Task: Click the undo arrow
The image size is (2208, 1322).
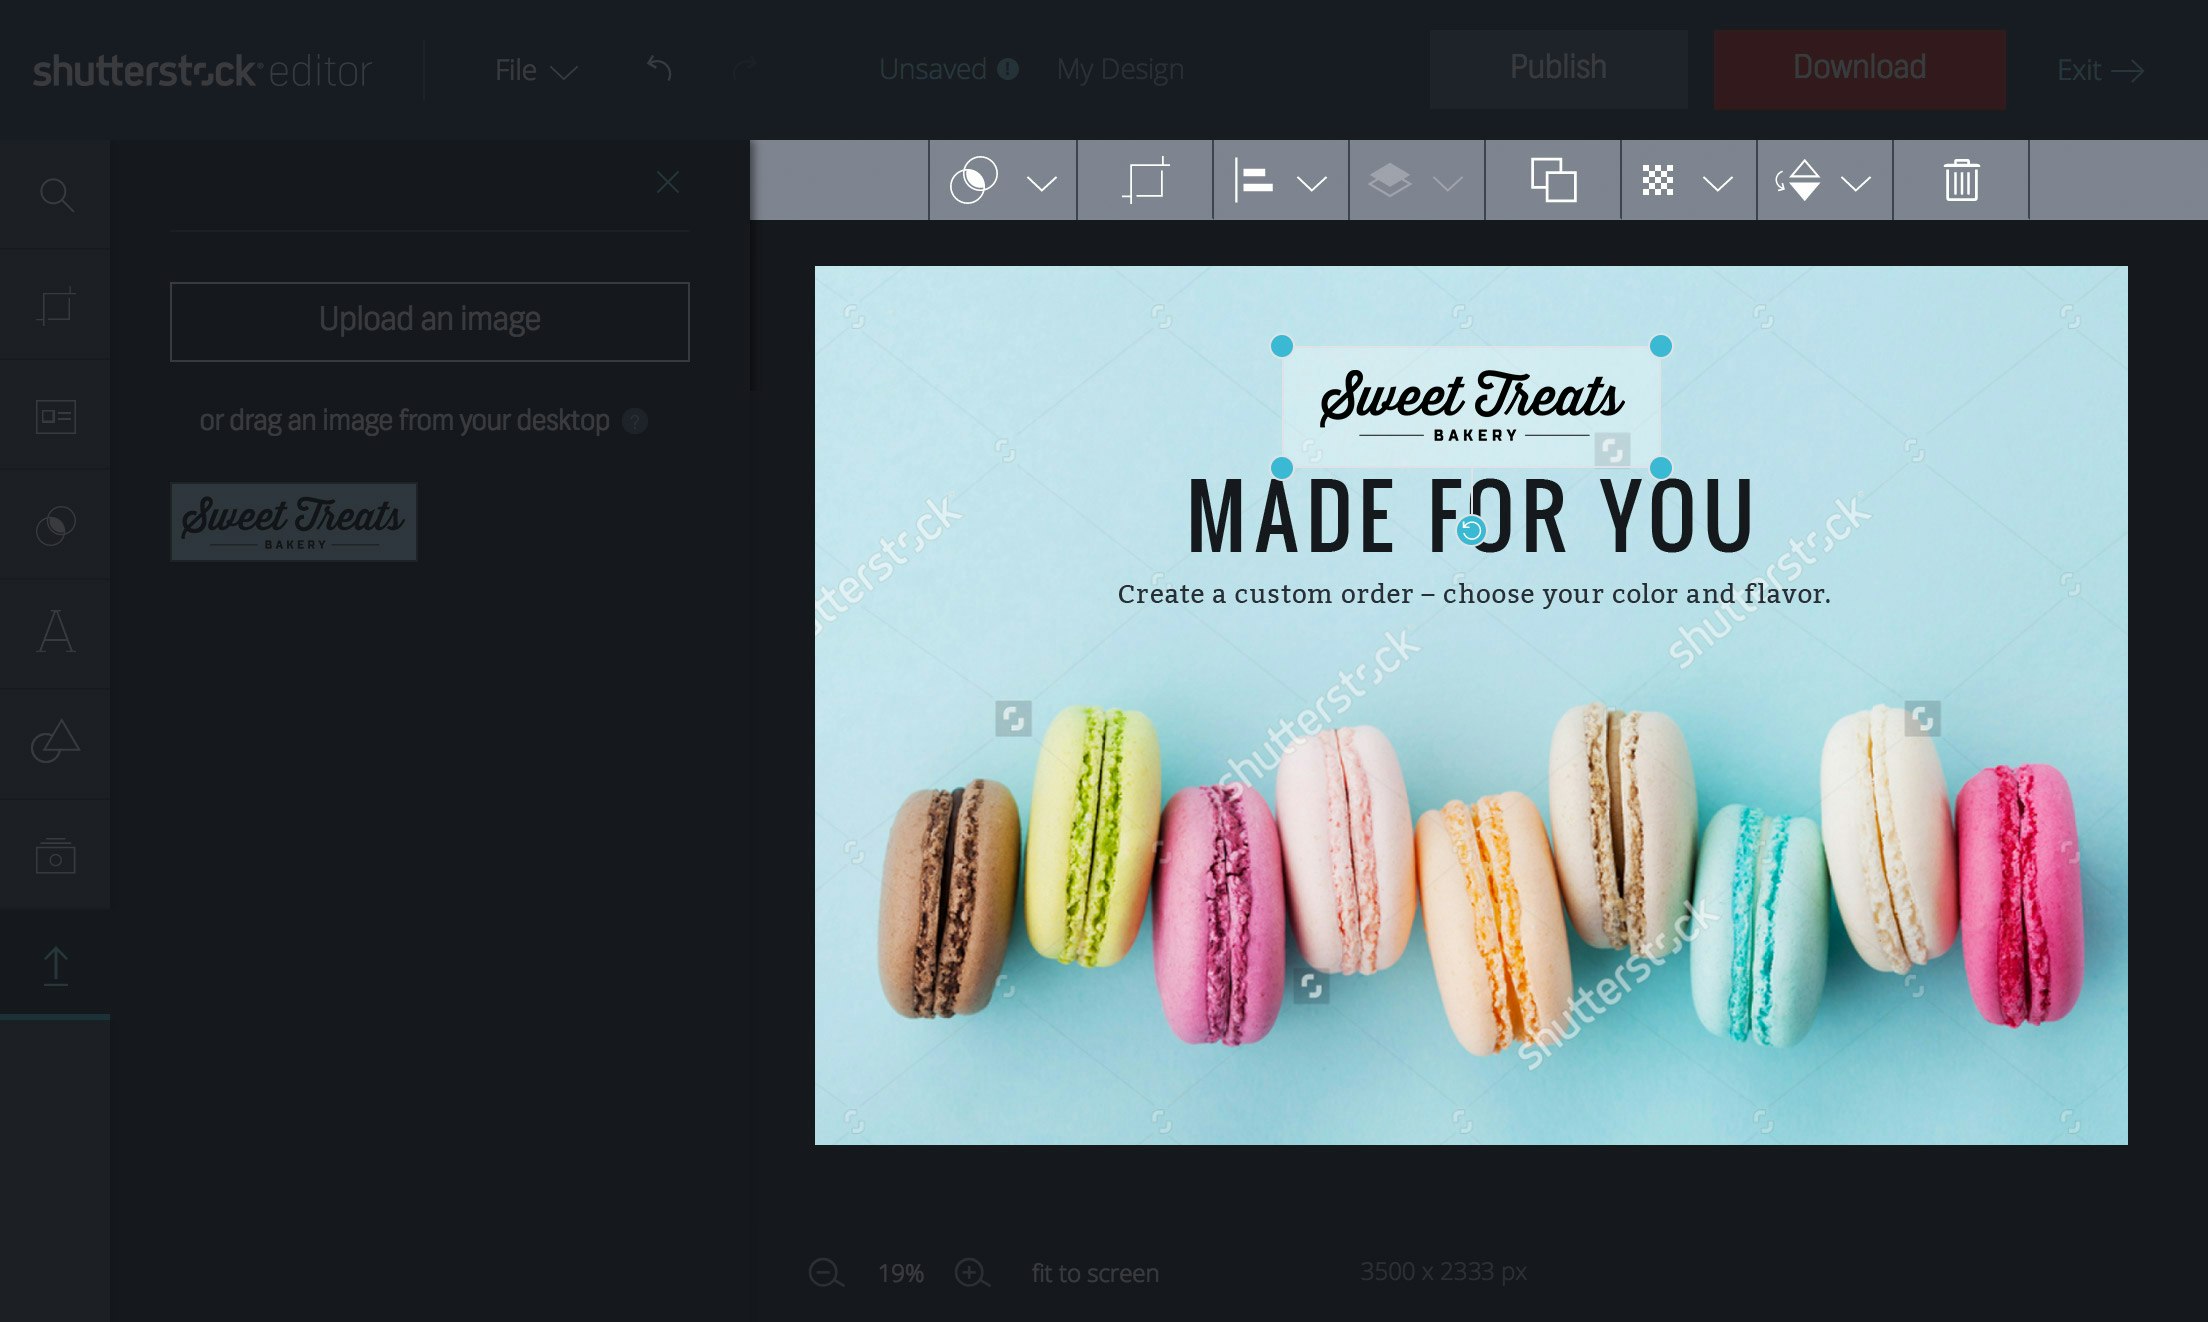Action: pos(659,69)
